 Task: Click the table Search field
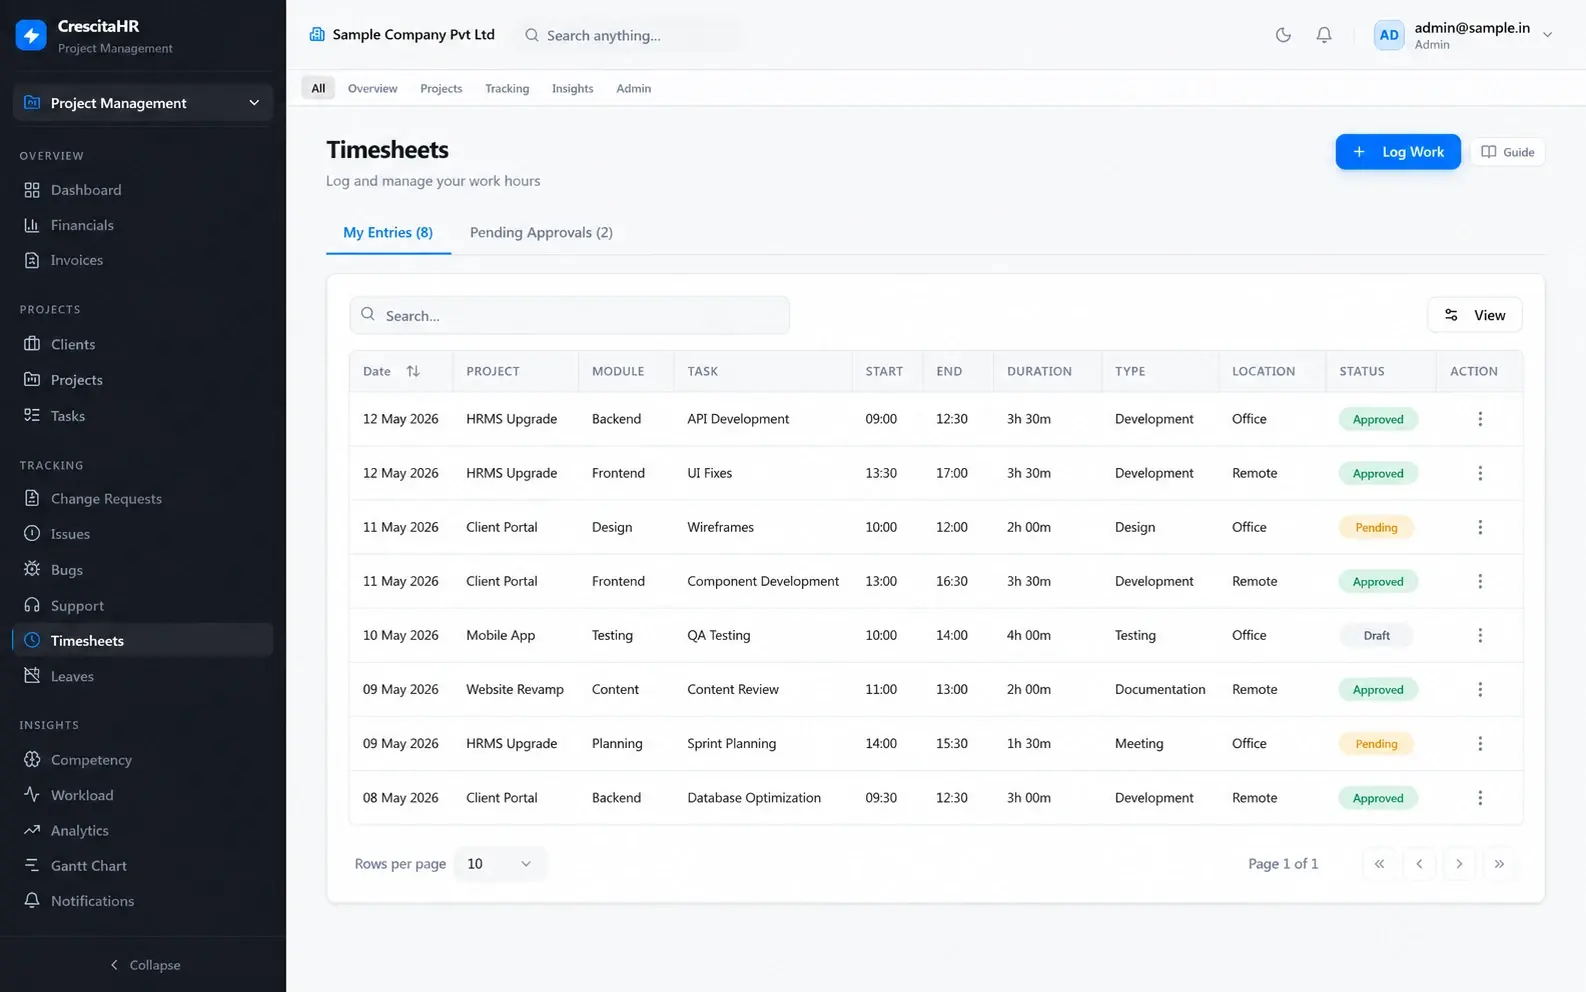click(x=569, y=315)
